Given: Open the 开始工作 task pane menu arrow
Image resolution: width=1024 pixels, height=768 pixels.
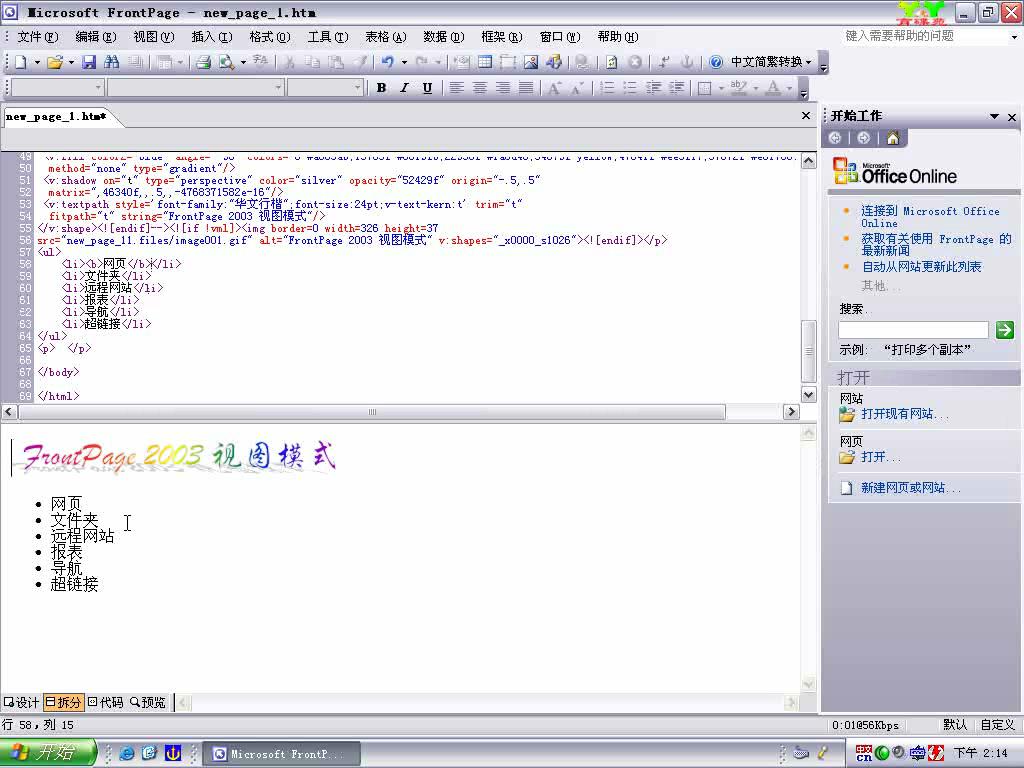Looking at the screenshot, I should pyautogui.click(x=994, y=117).
